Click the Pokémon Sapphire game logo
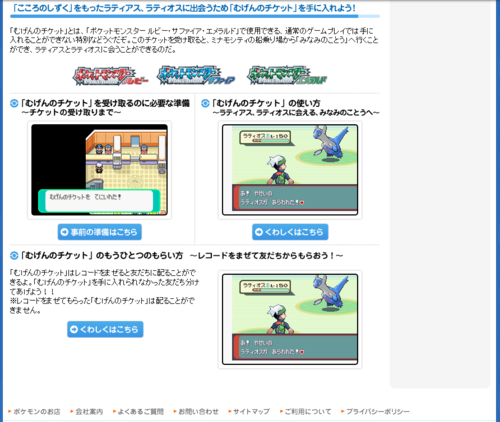 coord(196,75)
